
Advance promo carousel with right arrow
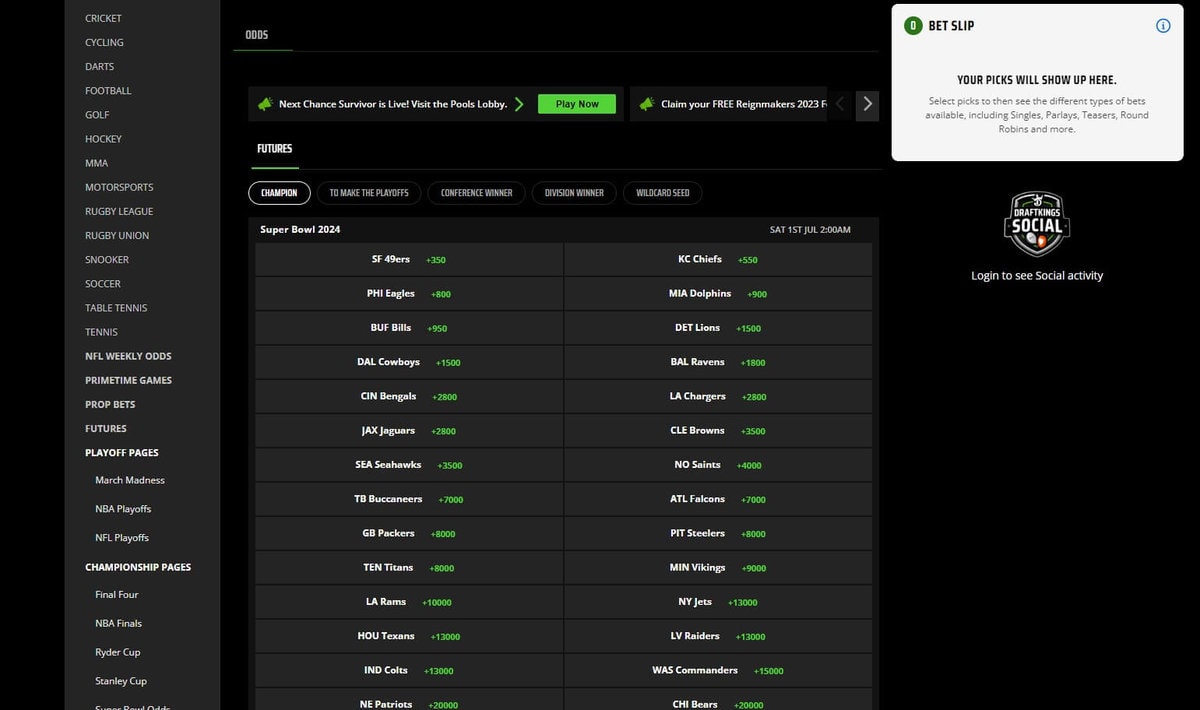pyautogui.click(x=867, y=104)
